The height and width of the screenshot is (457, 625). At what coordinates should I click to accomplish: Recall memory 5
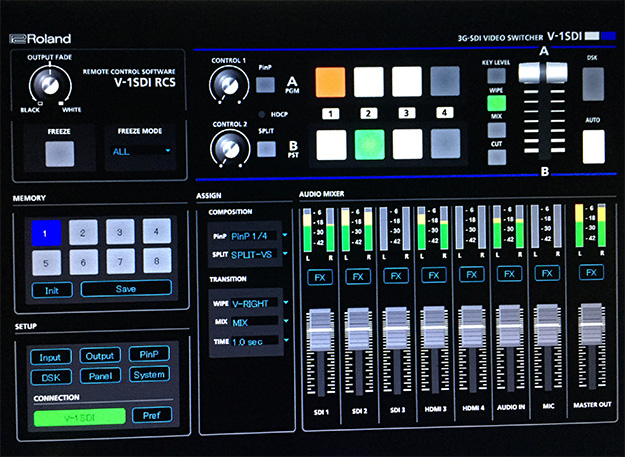pyautogui.click(x=47, y=263)
